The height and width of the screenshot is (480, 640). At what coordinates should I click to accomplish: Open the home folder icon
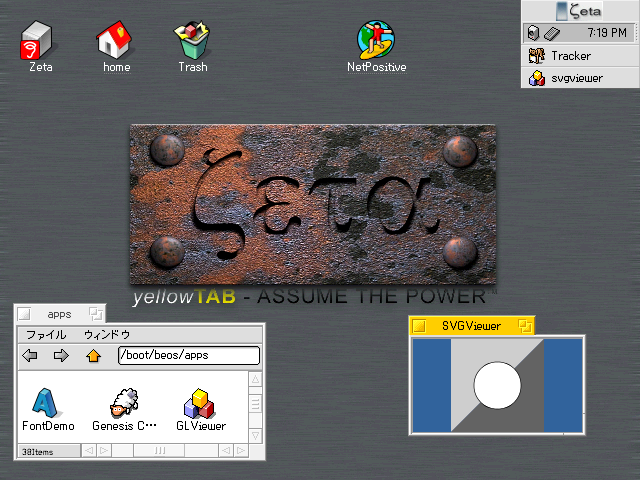(114, 40)
